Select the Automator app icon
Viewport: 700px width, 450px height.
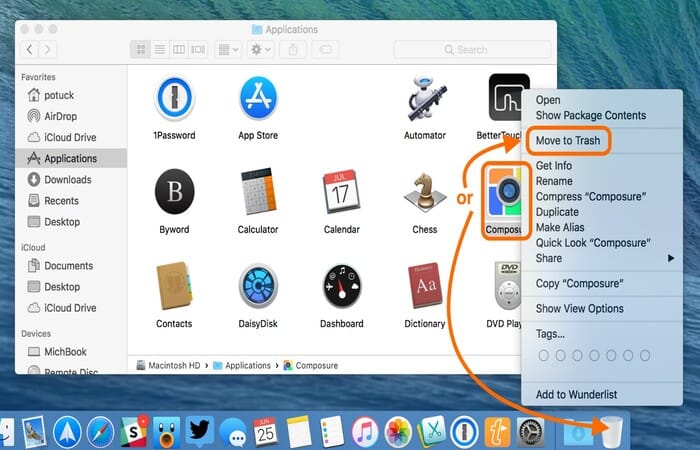(x=425, y=99)
